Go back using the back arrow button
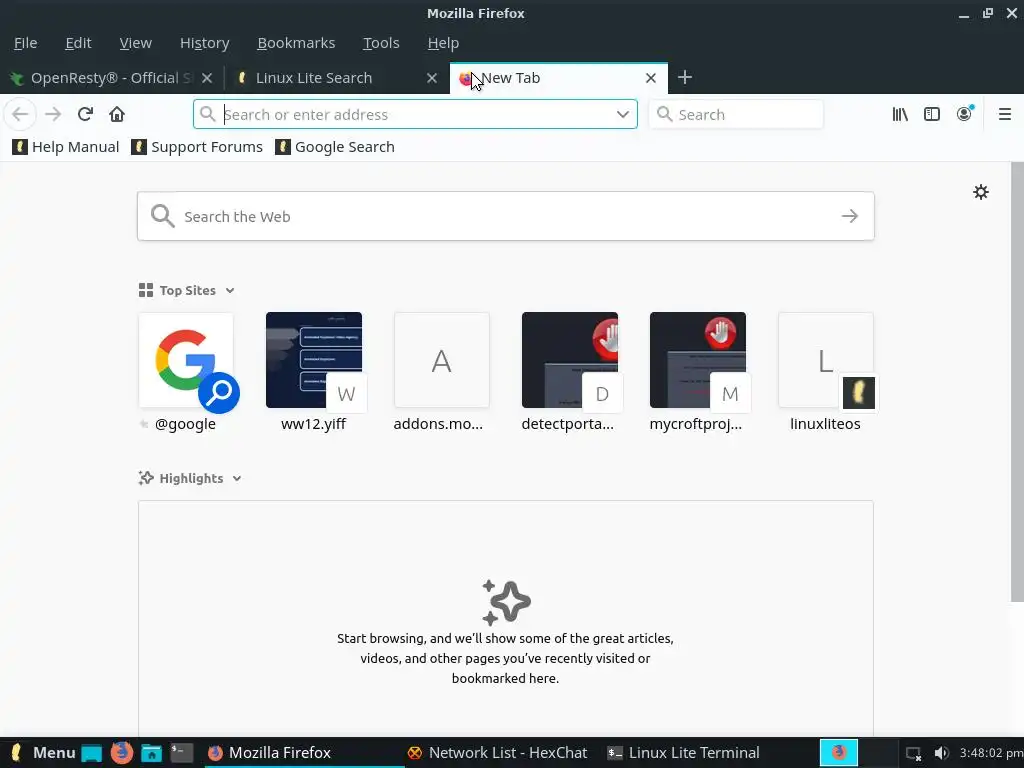 click(x=20, y=114)
